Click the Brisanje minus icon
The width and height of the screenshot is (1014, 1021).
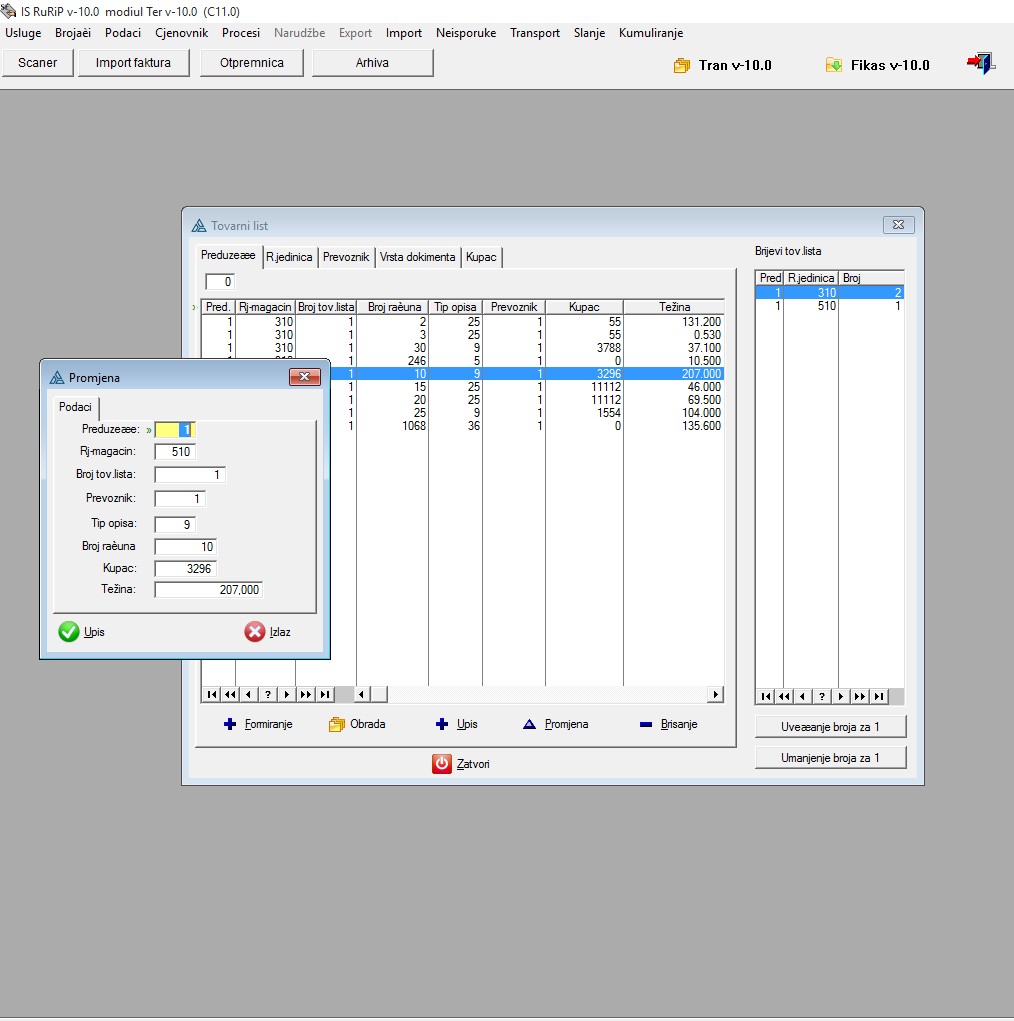(645, 724)
